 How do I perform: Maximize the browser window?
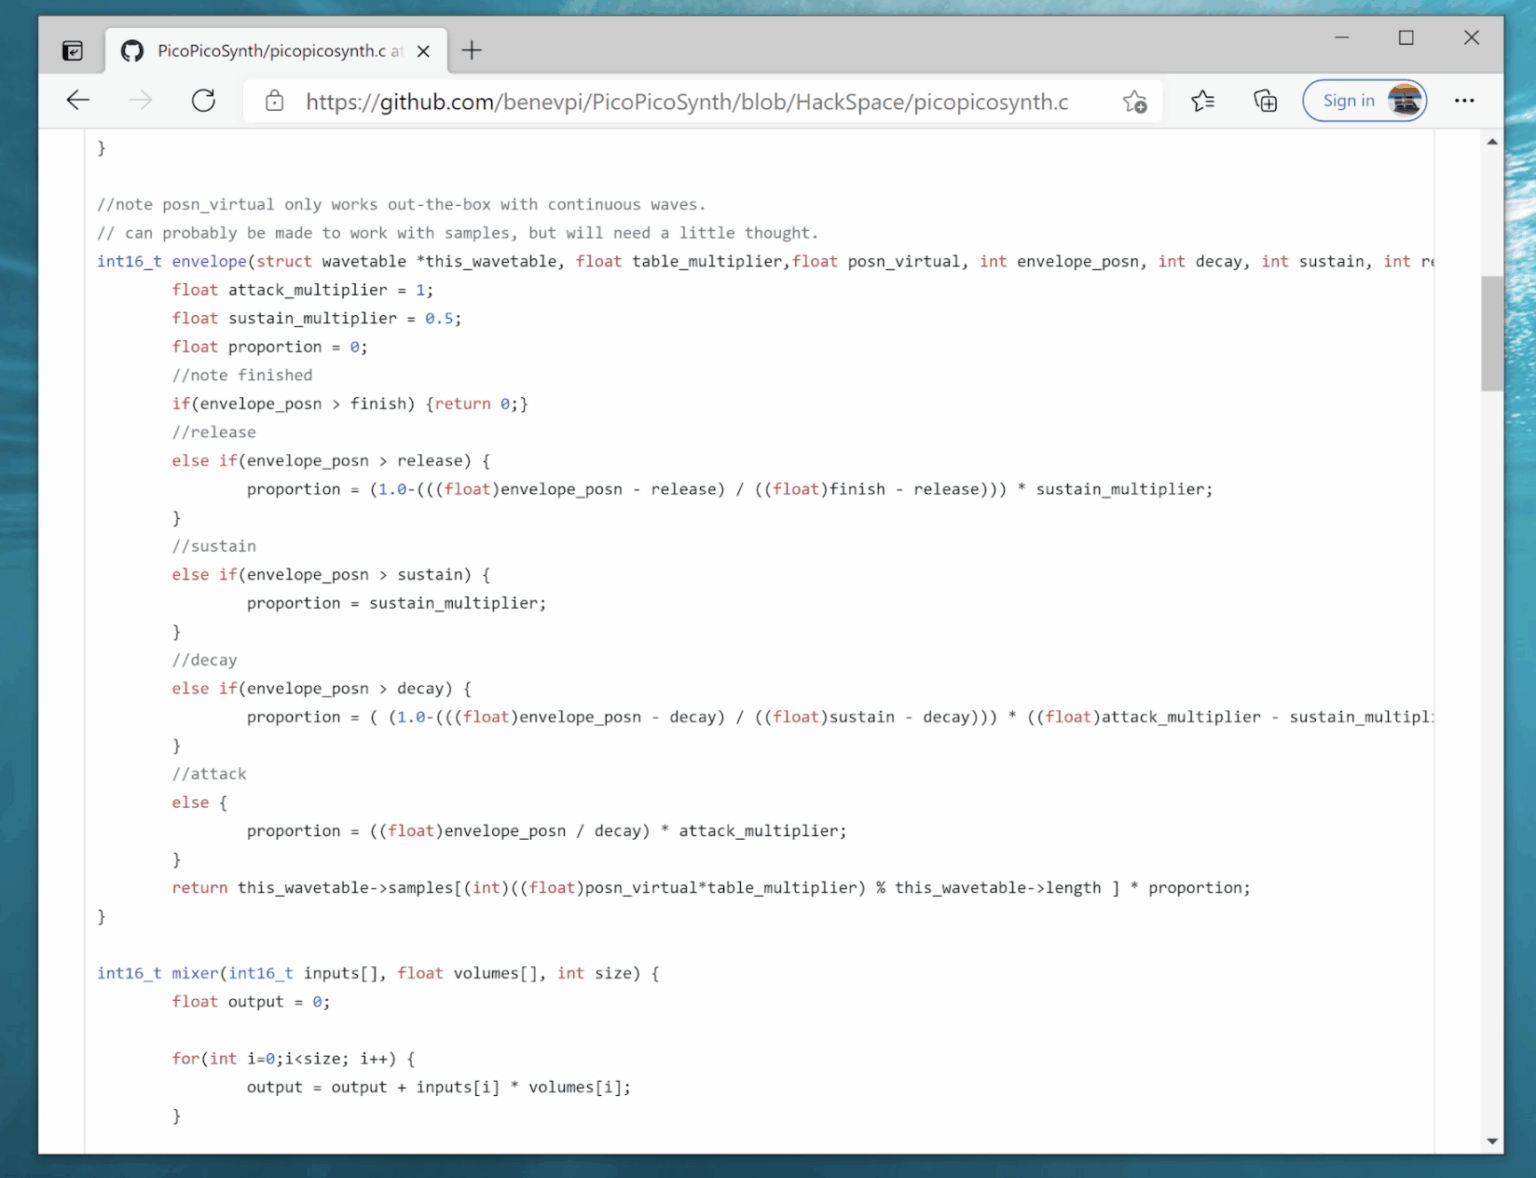point(1406,38)
